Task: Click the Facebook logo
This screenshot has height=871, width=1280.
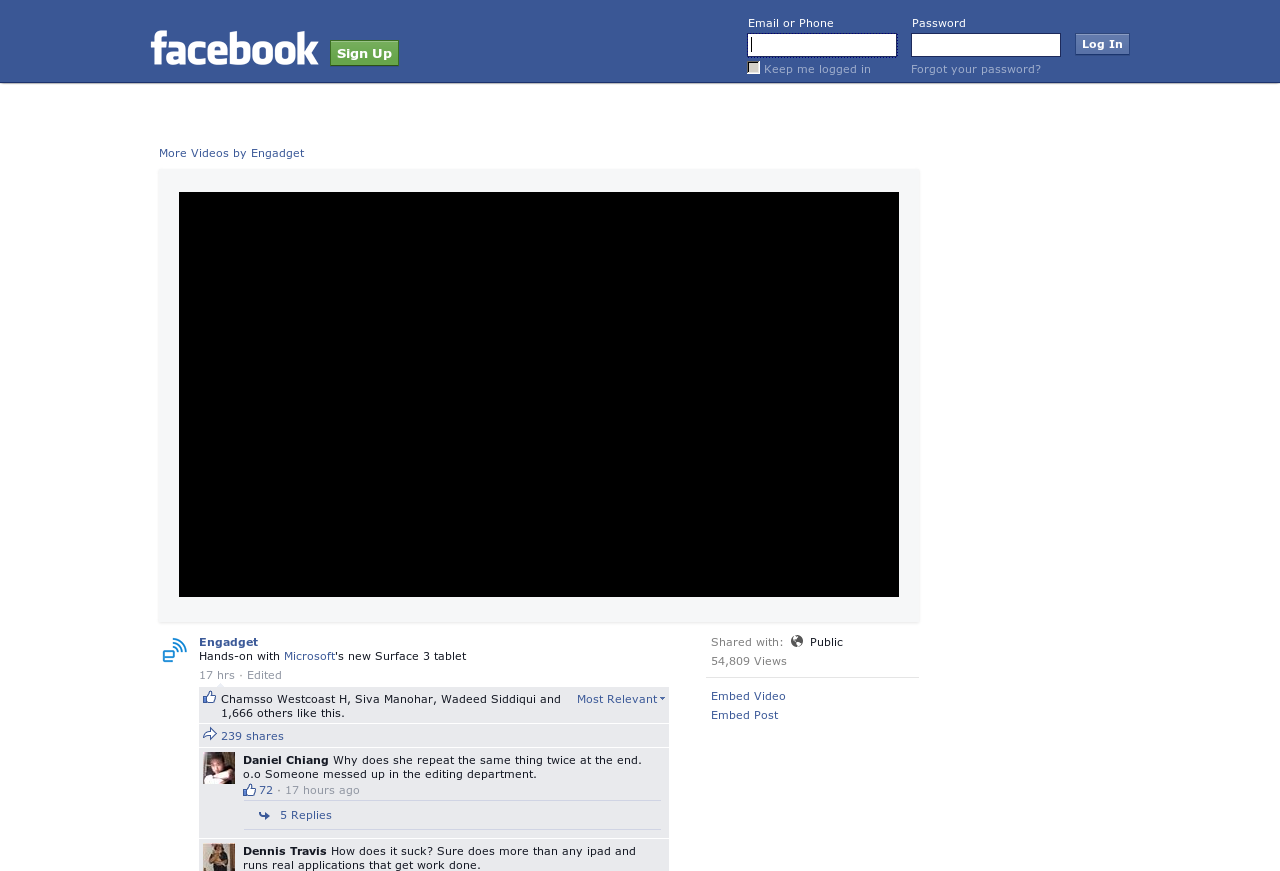Action: pos(235,48)
